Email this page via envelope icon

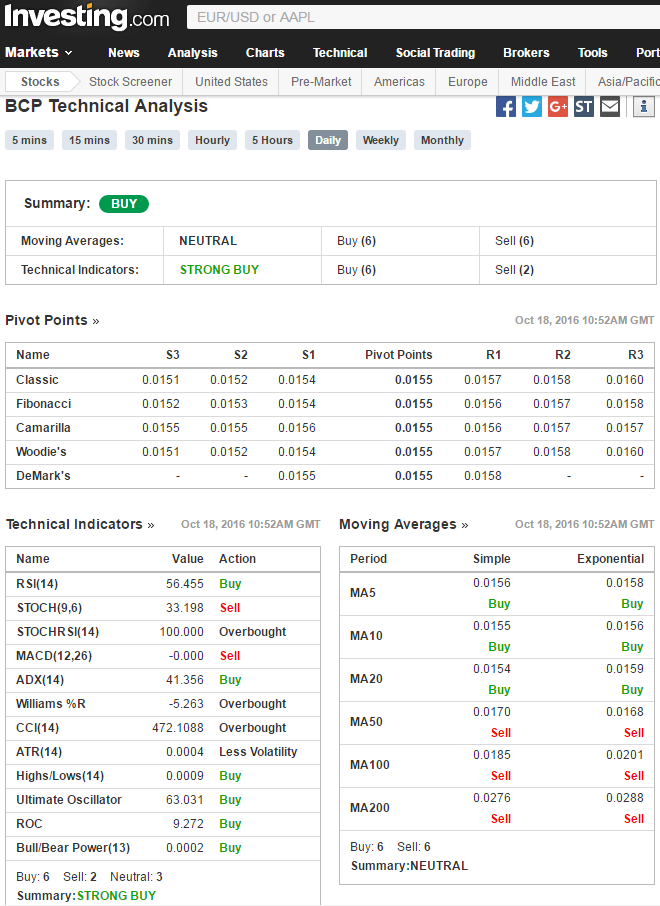coord(610,106)
